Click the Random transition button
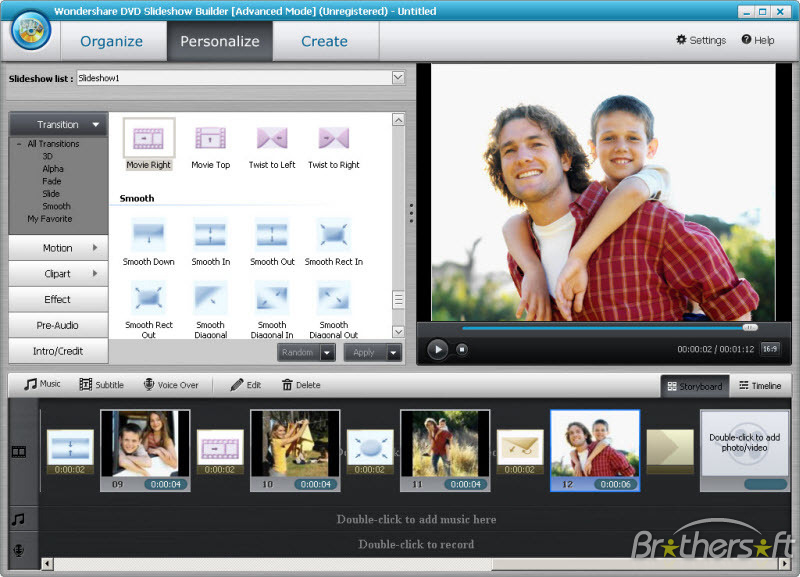 click(x=298, y=353)
